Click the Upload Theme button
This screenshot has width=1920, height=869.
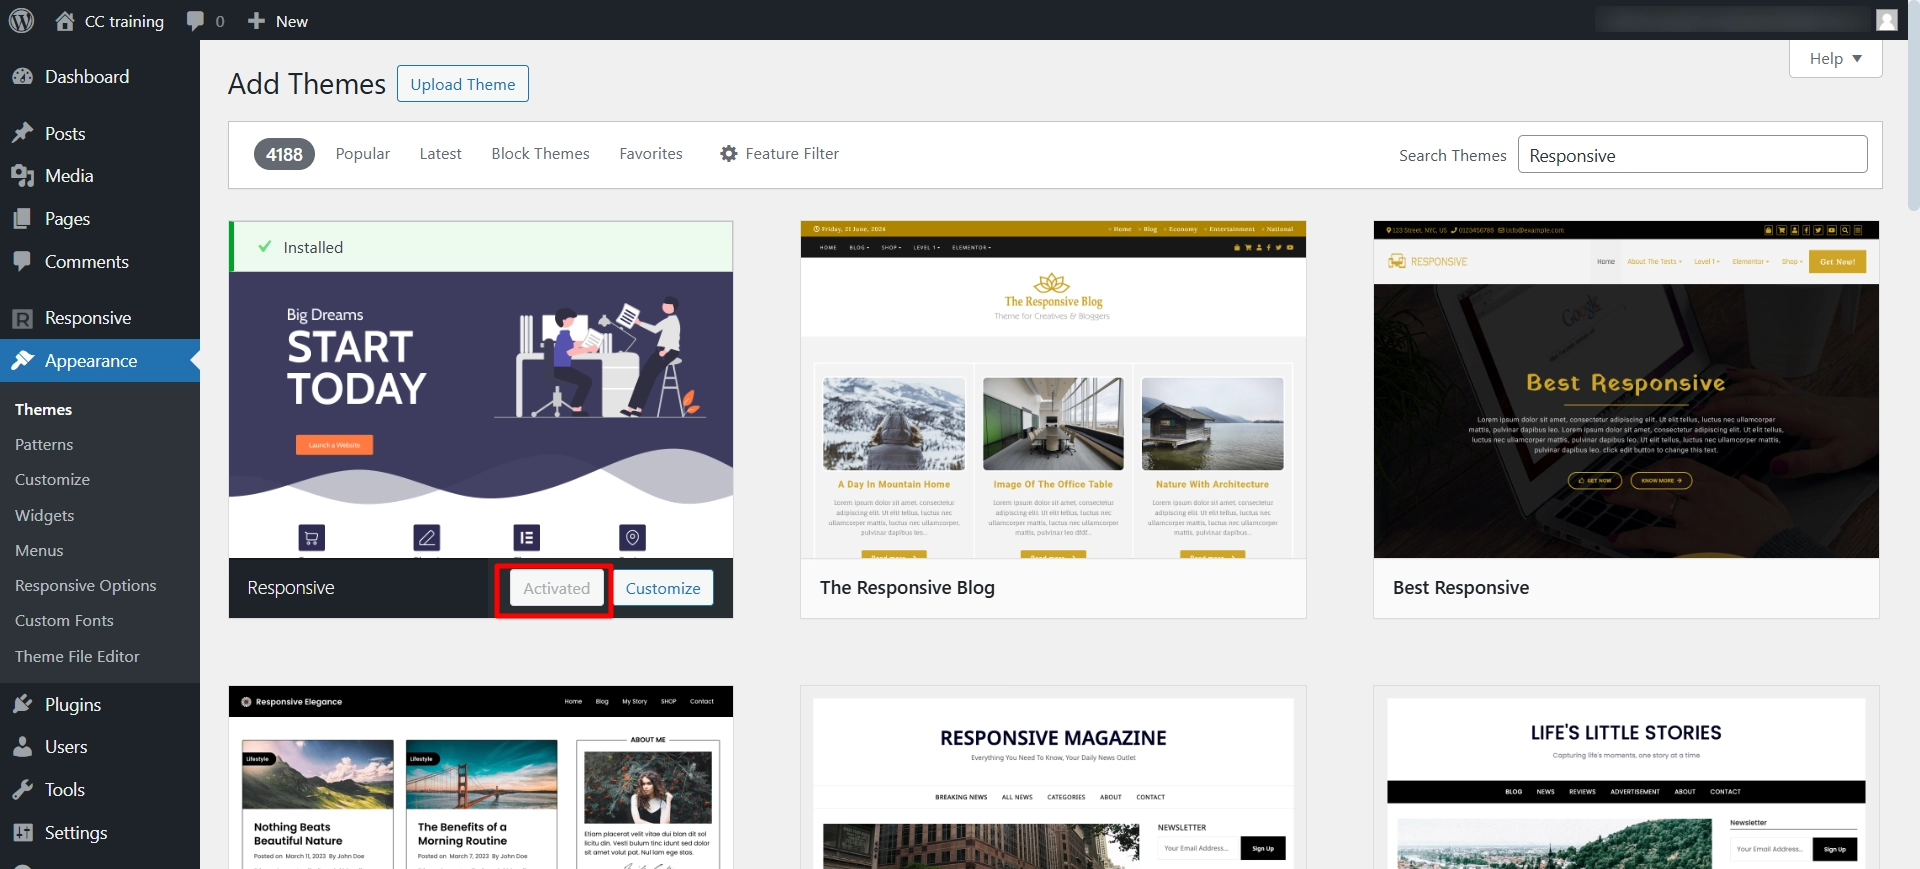[x=463, y=84]
